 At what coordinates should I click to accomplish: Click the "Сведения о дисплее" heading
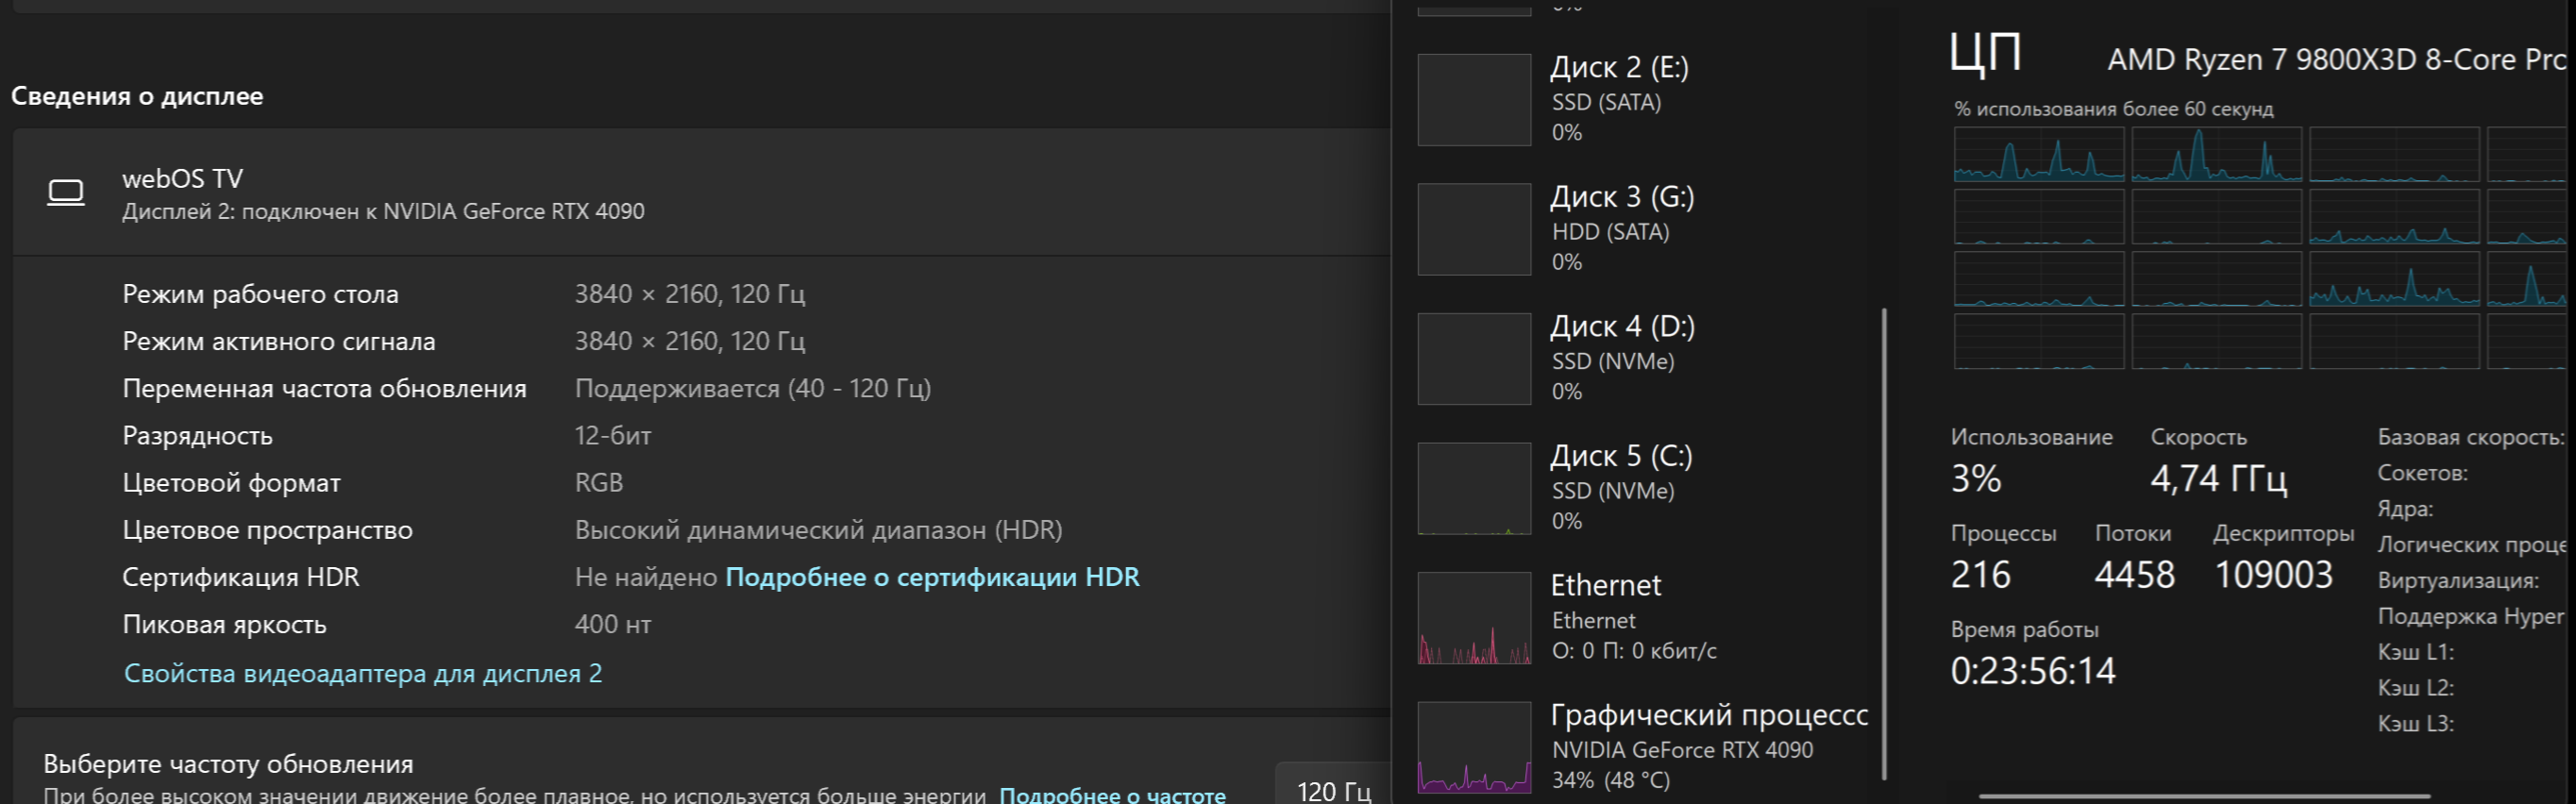click(x=137, y=96)
